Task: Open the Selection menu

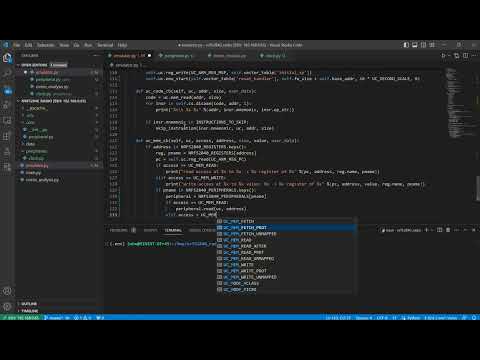Action: [x=46, y=45]
